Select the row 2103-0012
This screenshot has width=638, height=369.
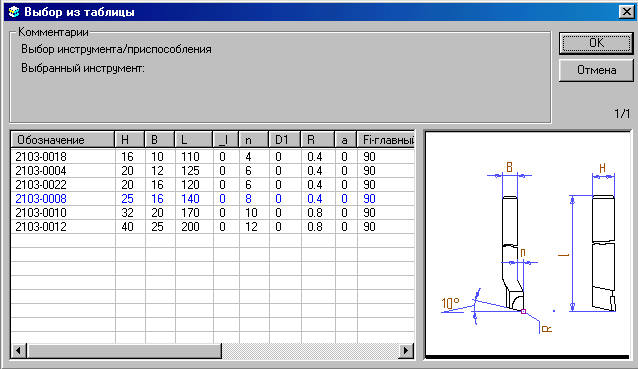(212, 227)
